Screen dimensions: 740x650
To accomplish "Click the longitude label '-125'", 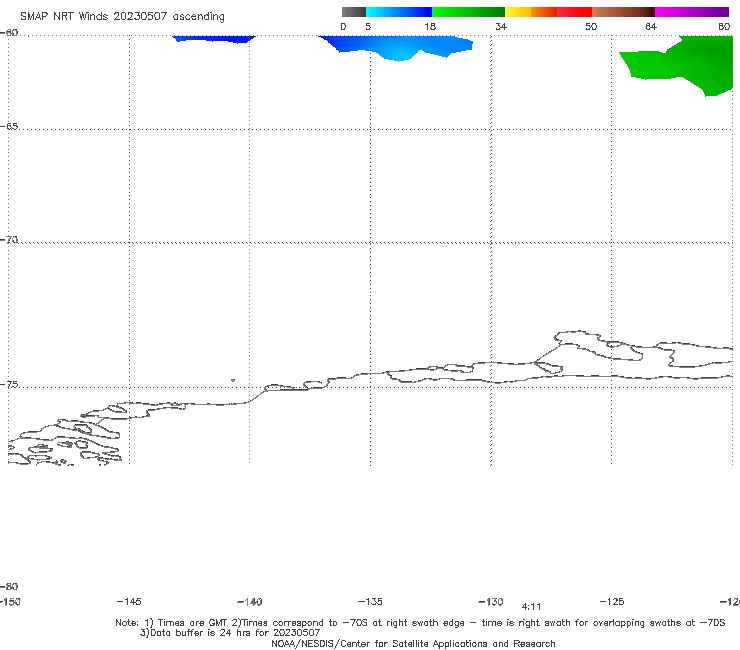I will tap(612, 601).
